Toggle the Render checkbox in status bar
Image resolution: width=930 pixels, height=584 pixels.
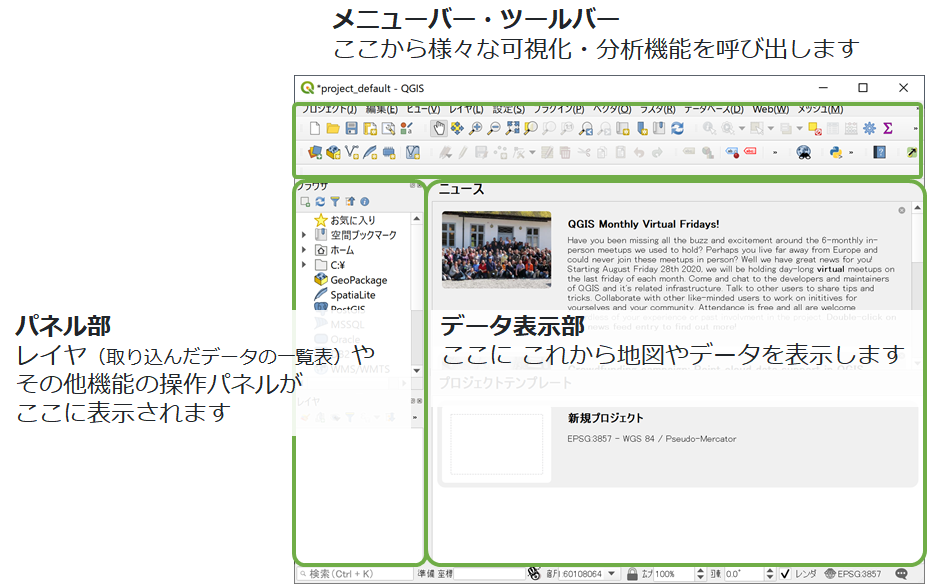[x=785, y=573]
